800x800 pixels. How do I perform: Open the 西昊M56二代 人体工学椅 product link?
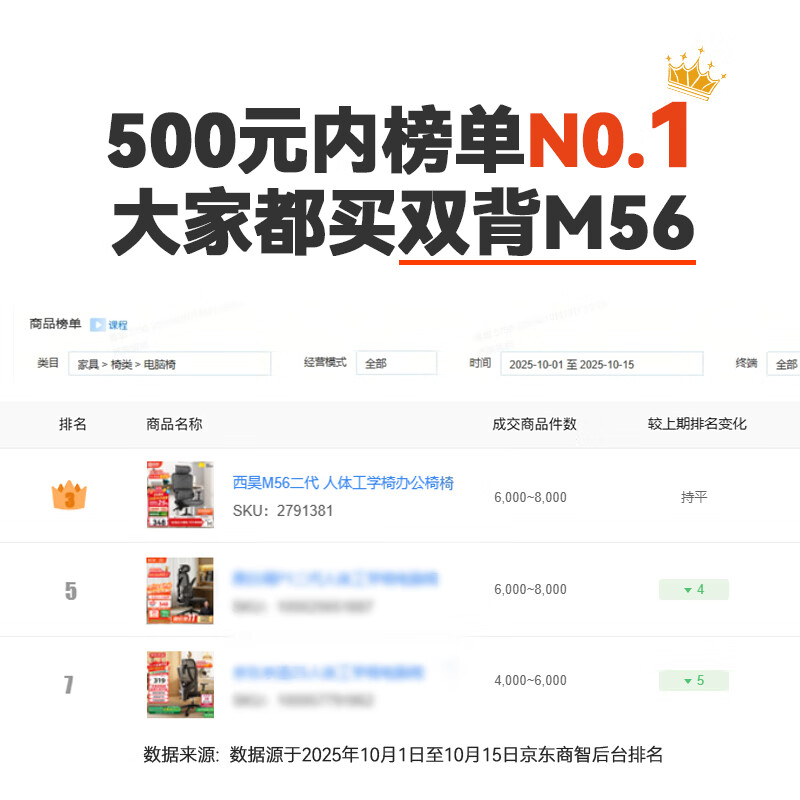(343, 483)
